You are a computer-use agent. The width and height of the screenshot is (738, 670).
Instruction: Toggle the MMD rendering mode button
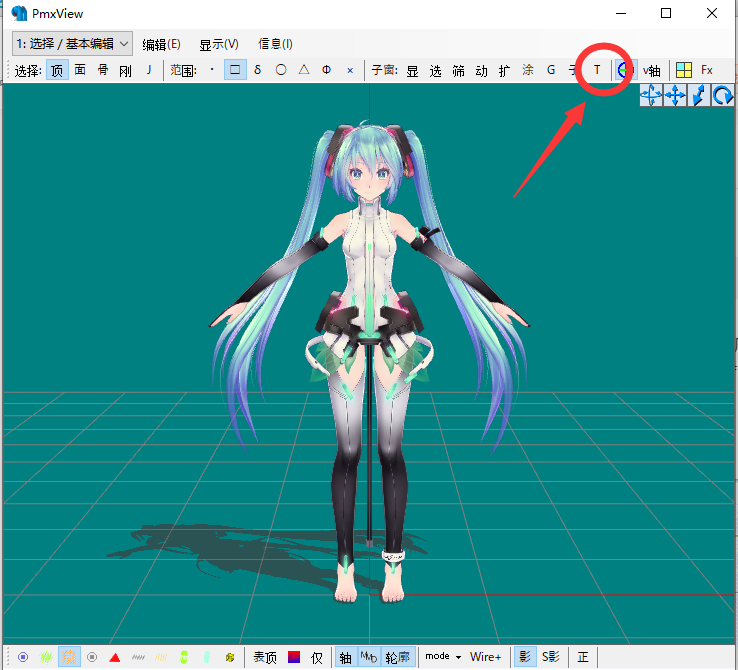(x=369, y=657)
